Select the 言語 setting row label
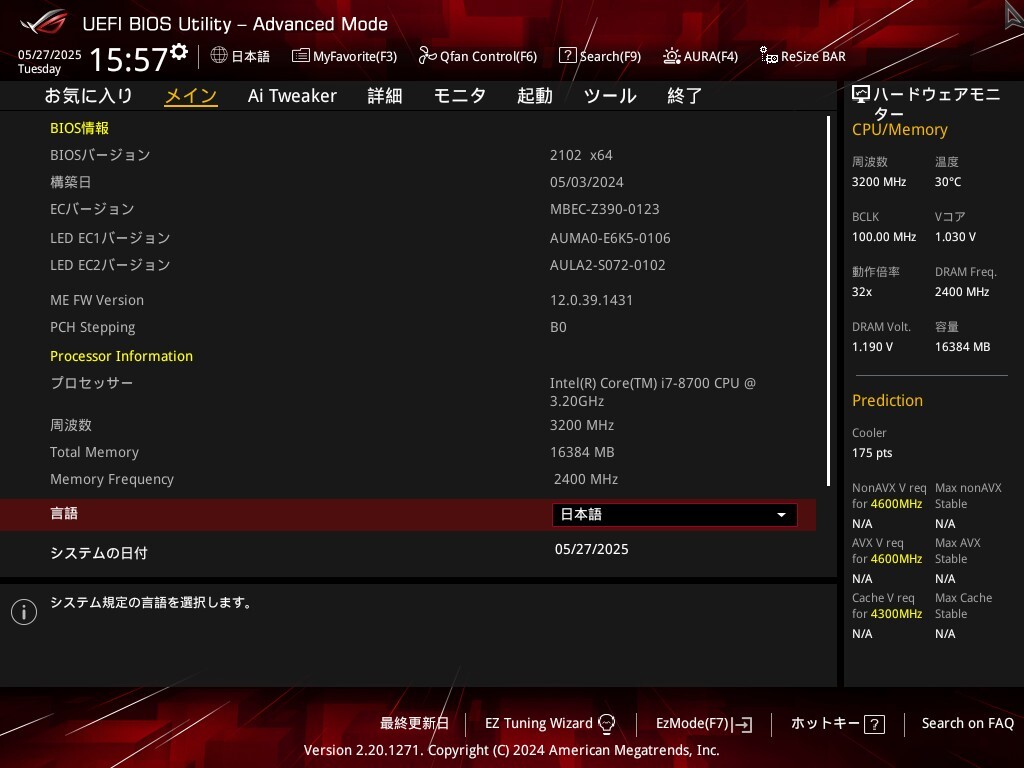Screen dimensions: 1024x768 coord(64,513)
